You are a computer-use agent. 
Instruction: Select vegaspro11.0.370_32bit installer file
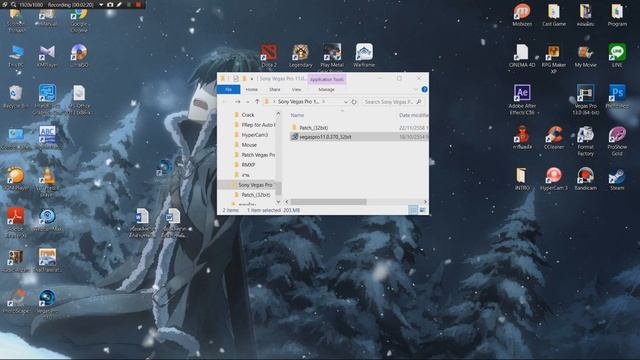click(x=325, y=137)
